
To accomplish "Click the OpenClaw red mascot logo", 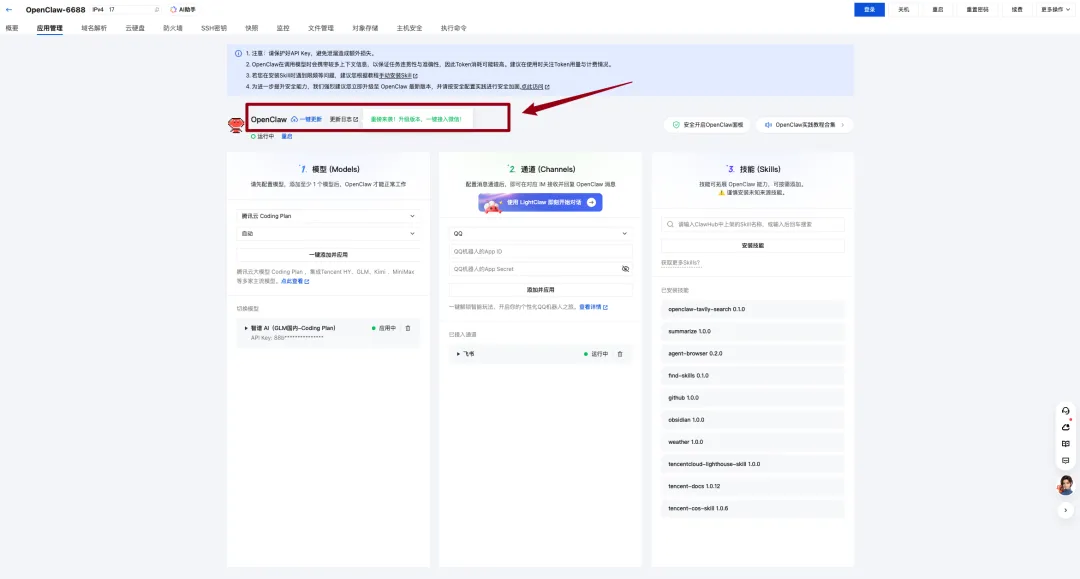I will pyautogui.click(x=236, y=125).
